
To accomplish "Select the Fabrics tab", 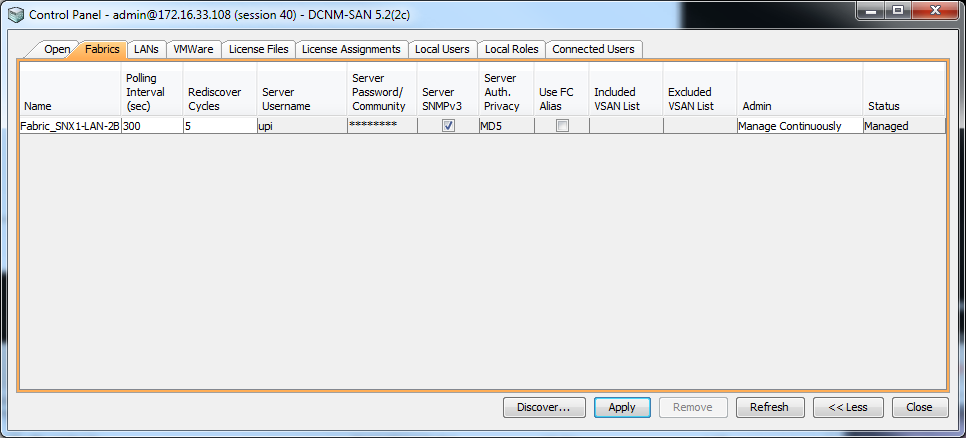I will tap(102, 49).
